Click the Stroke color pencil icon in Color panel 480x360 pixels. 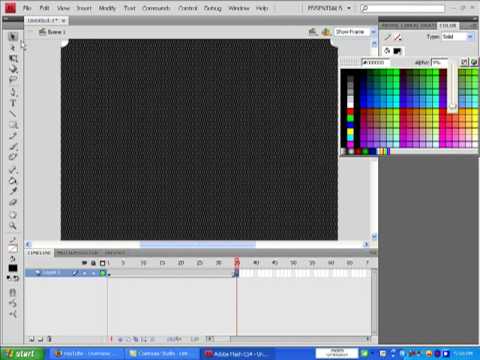point(388,37)
